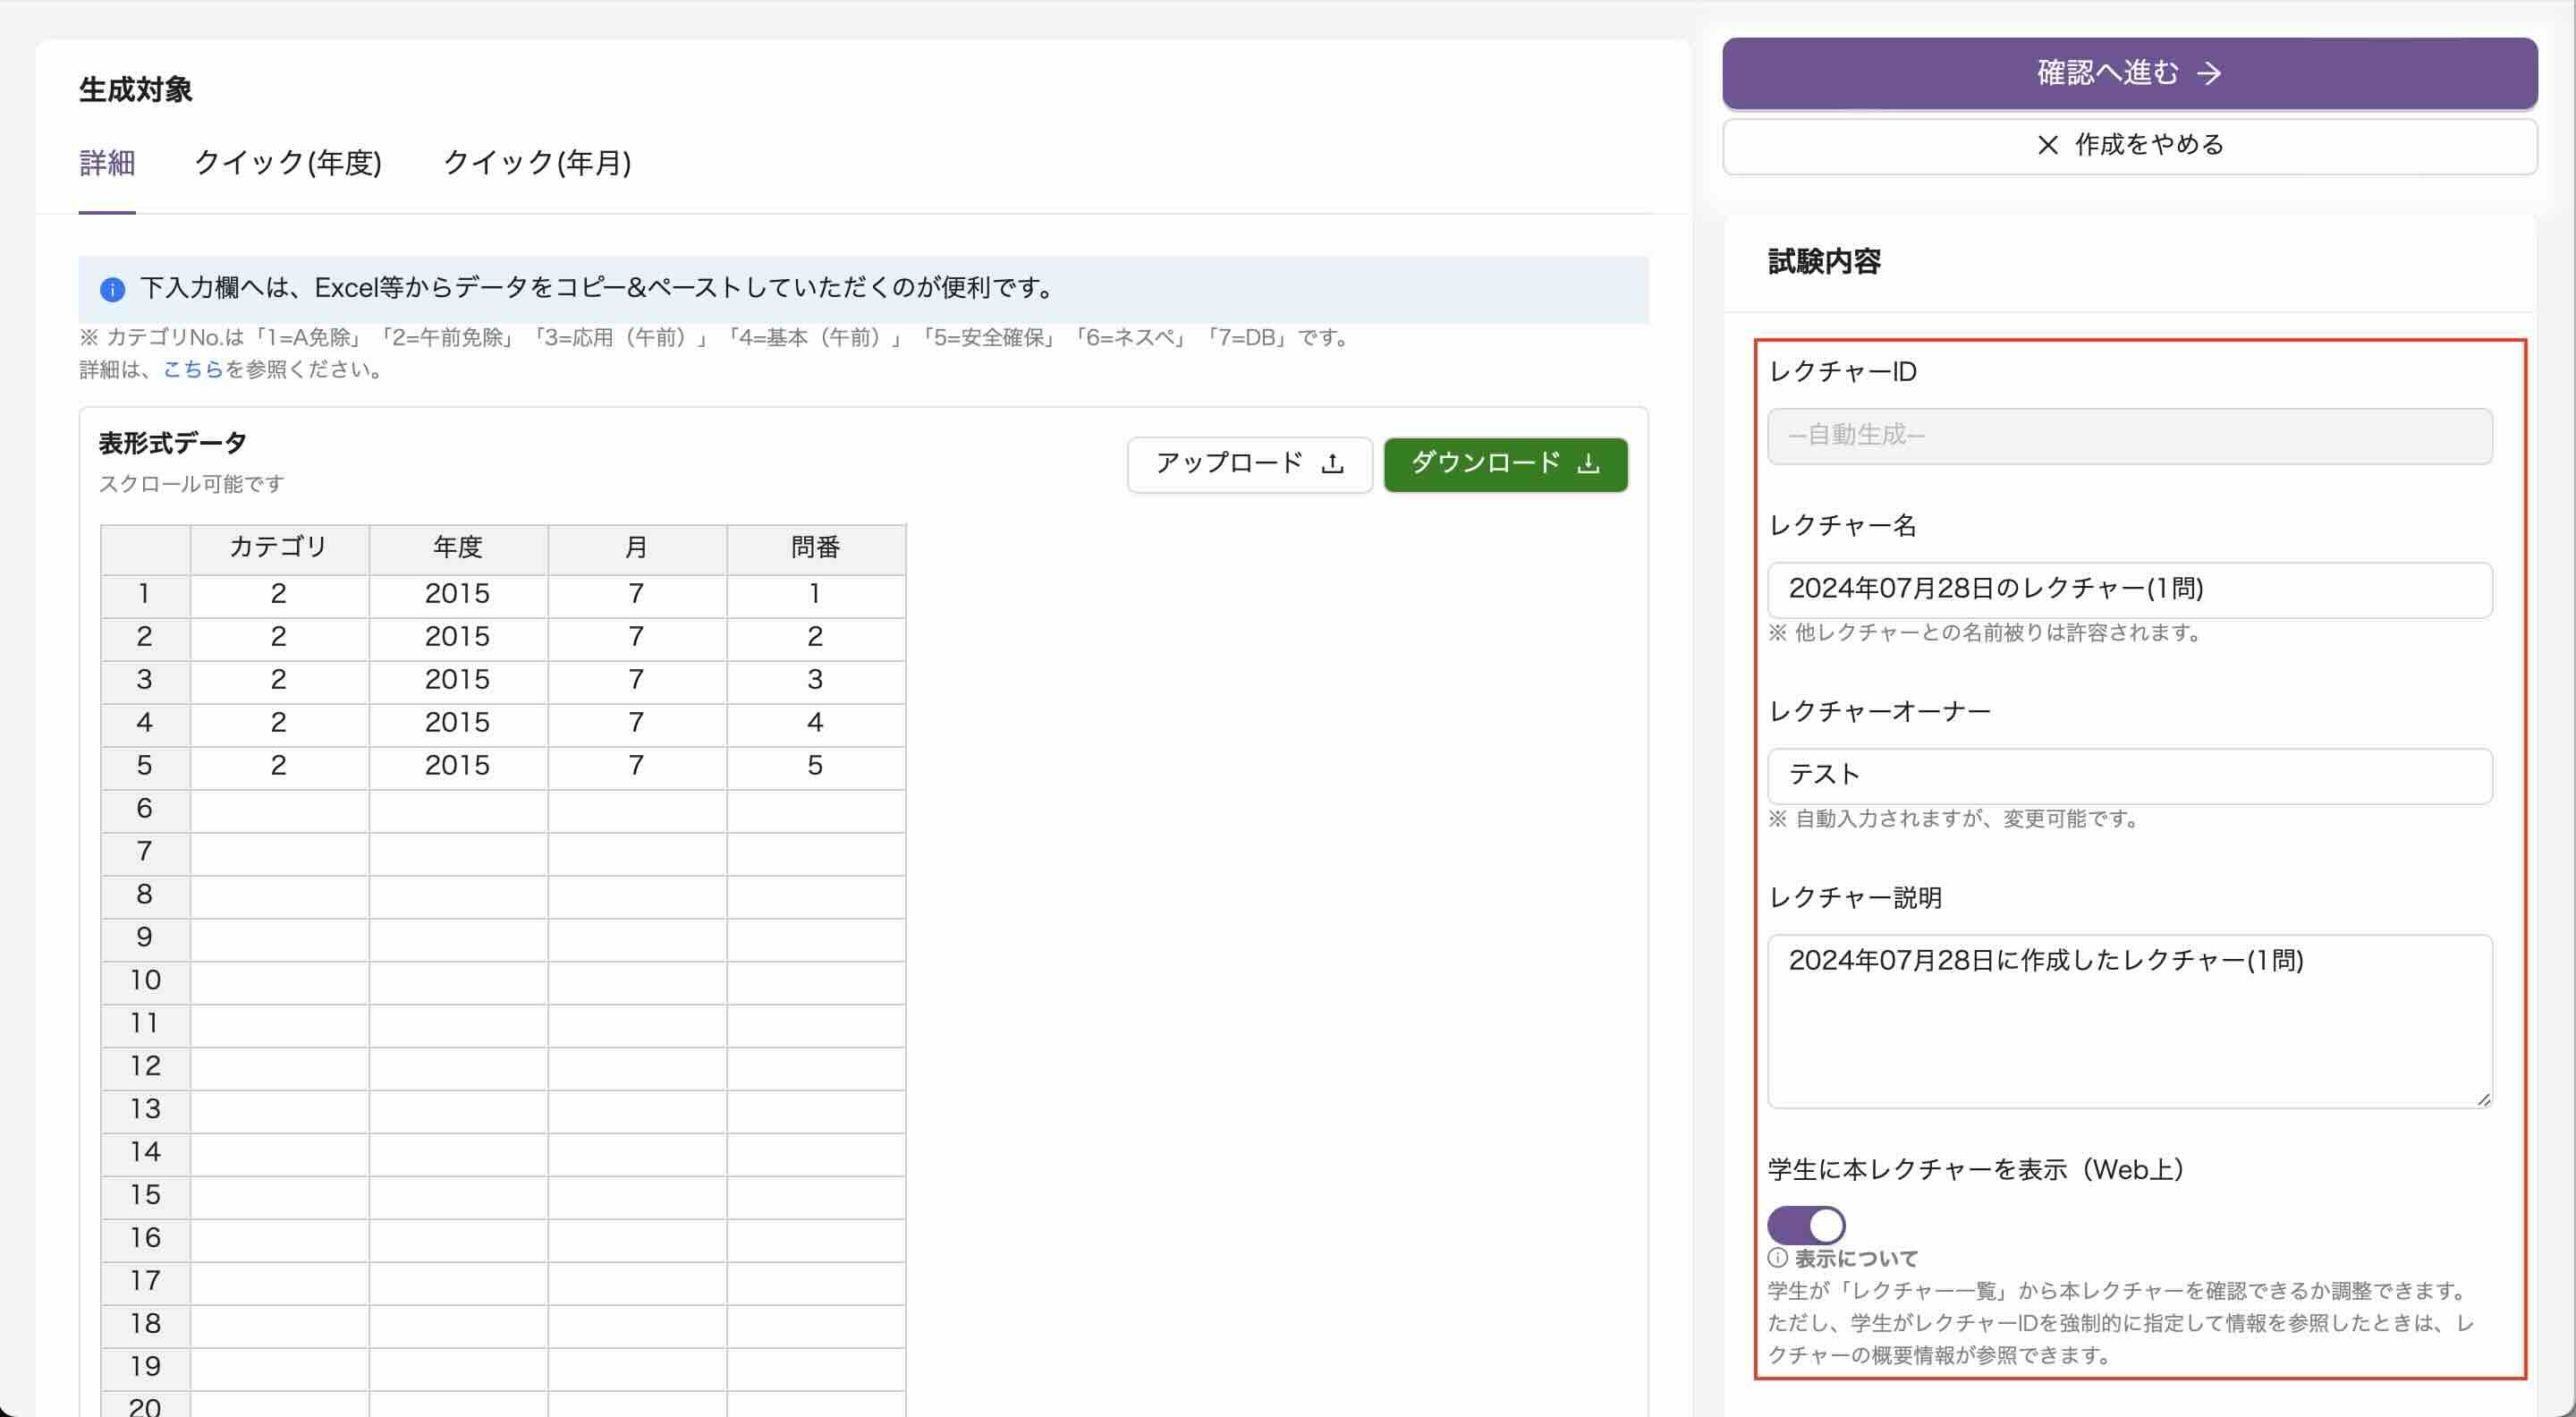Click in the レクチャー説明 textarea
The height and width of the screenshot is (1417, 2576).
tap(2129, 1020)
